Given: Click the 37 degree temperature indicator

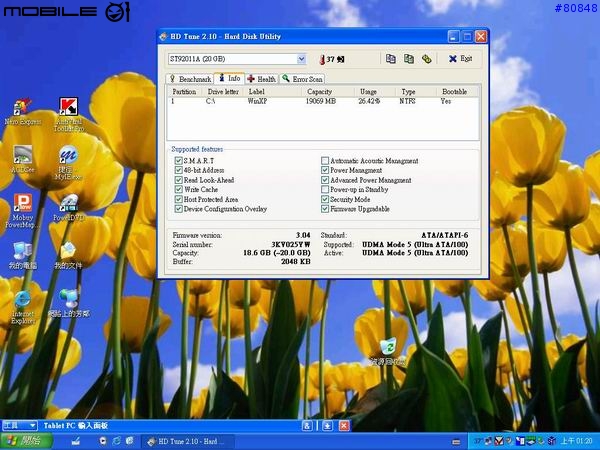Looking at the screenshot, I should (331, 59).
